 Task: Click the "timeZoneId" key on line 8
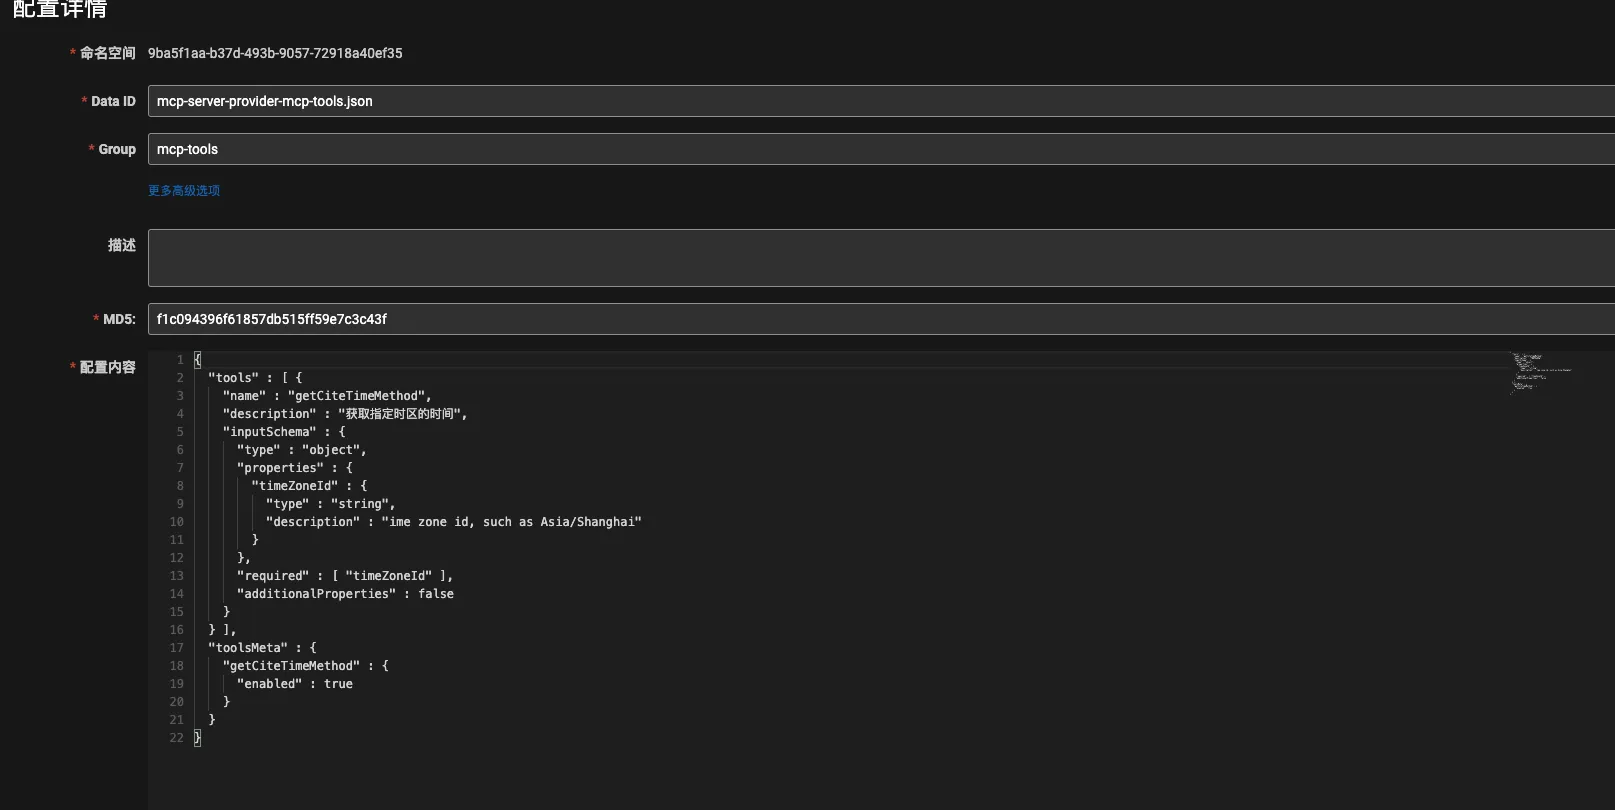[x=294, y=486]
